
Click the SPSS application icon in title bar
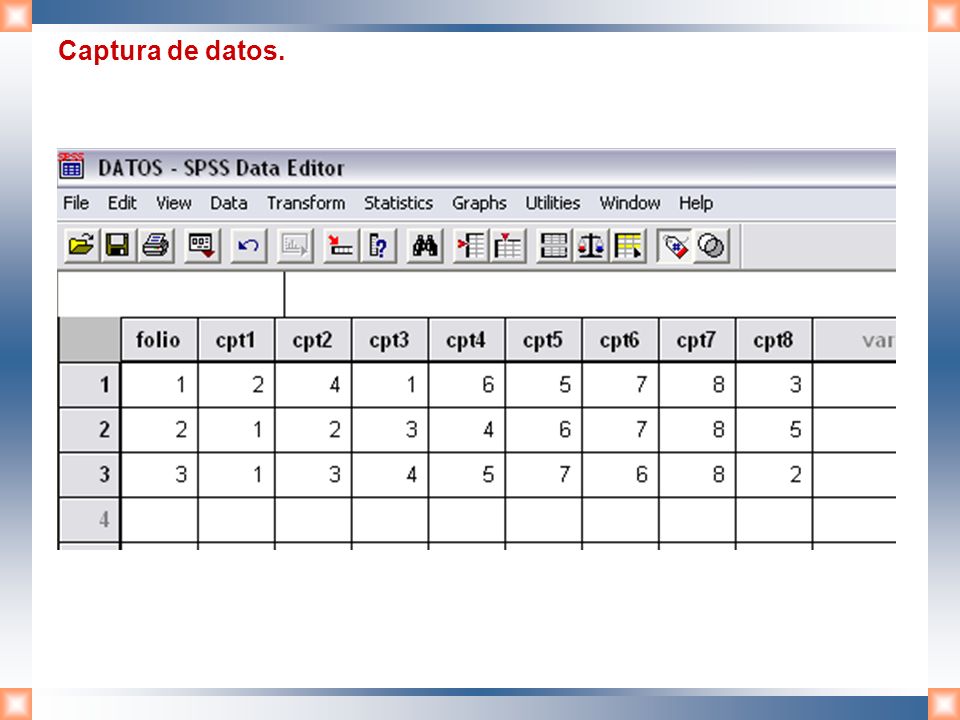point(71,166)
